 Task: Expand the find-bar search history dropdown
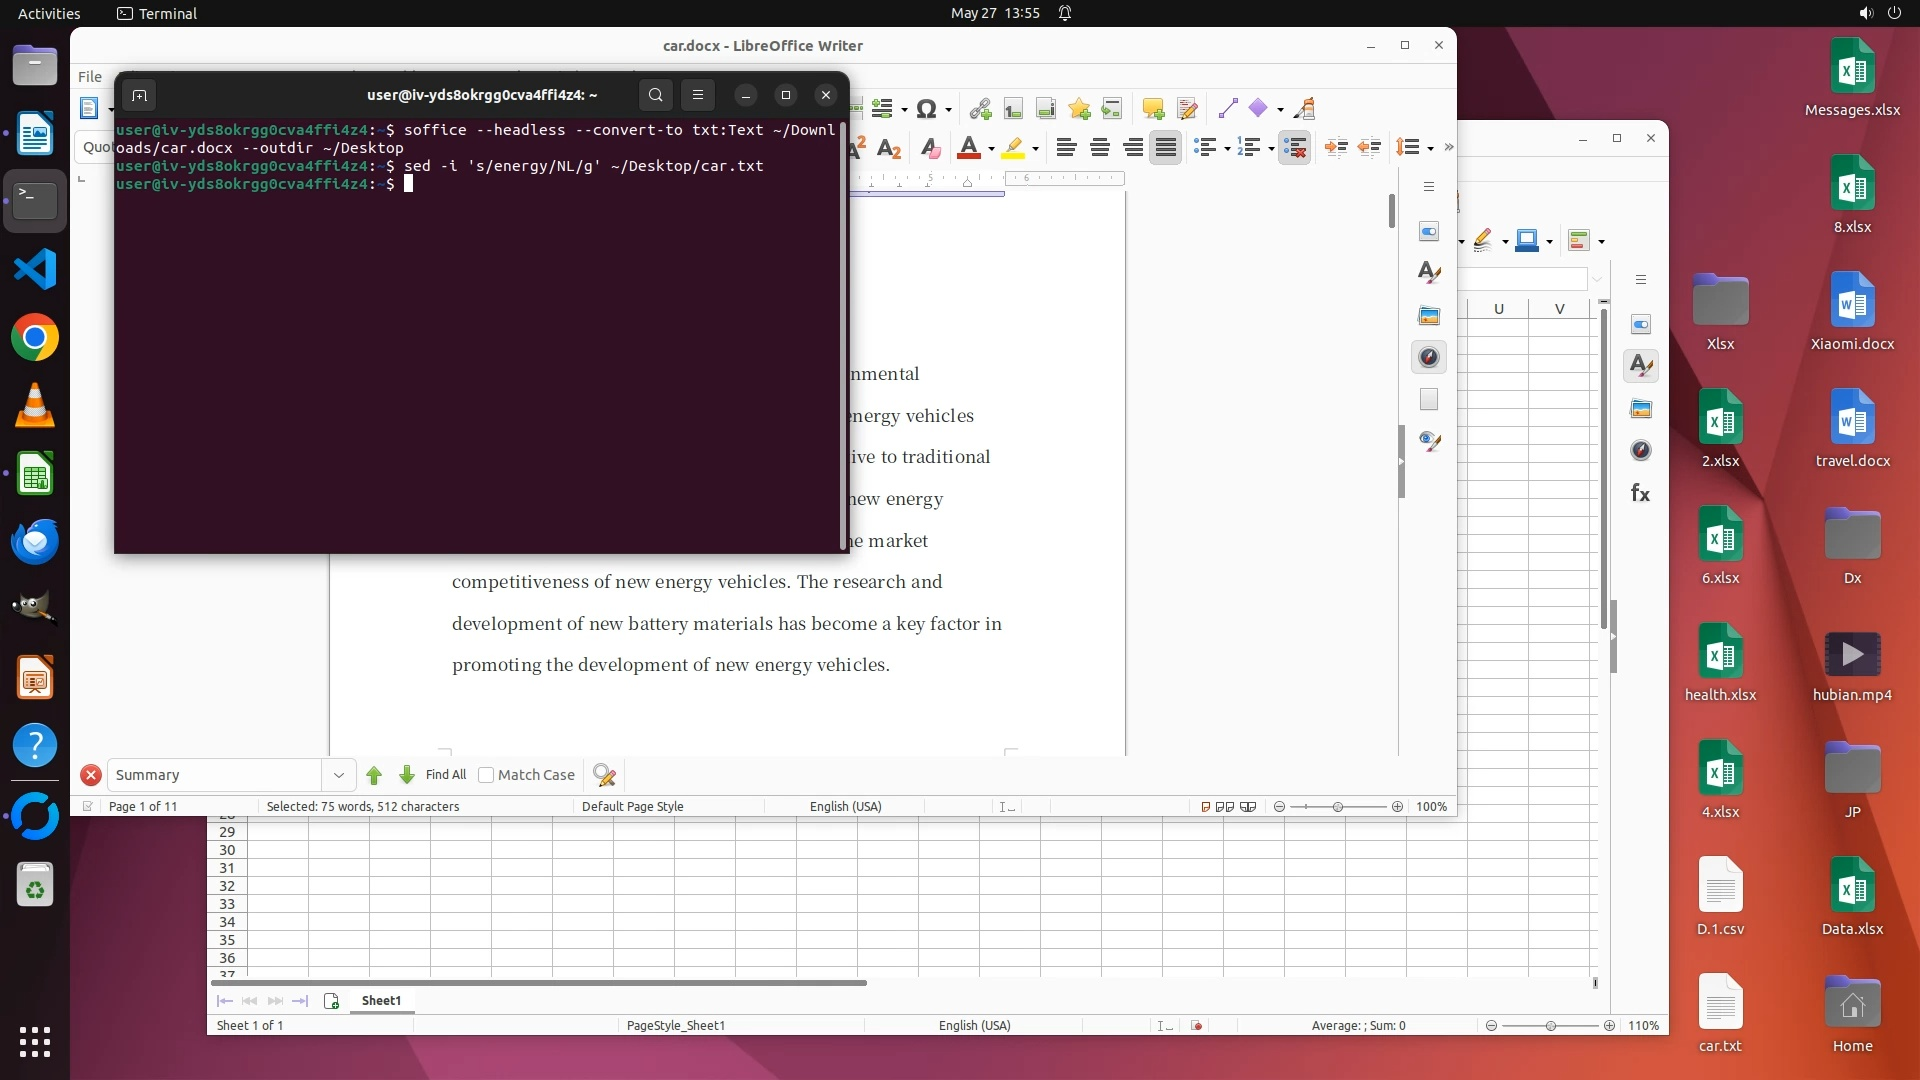tap(338, 775)
